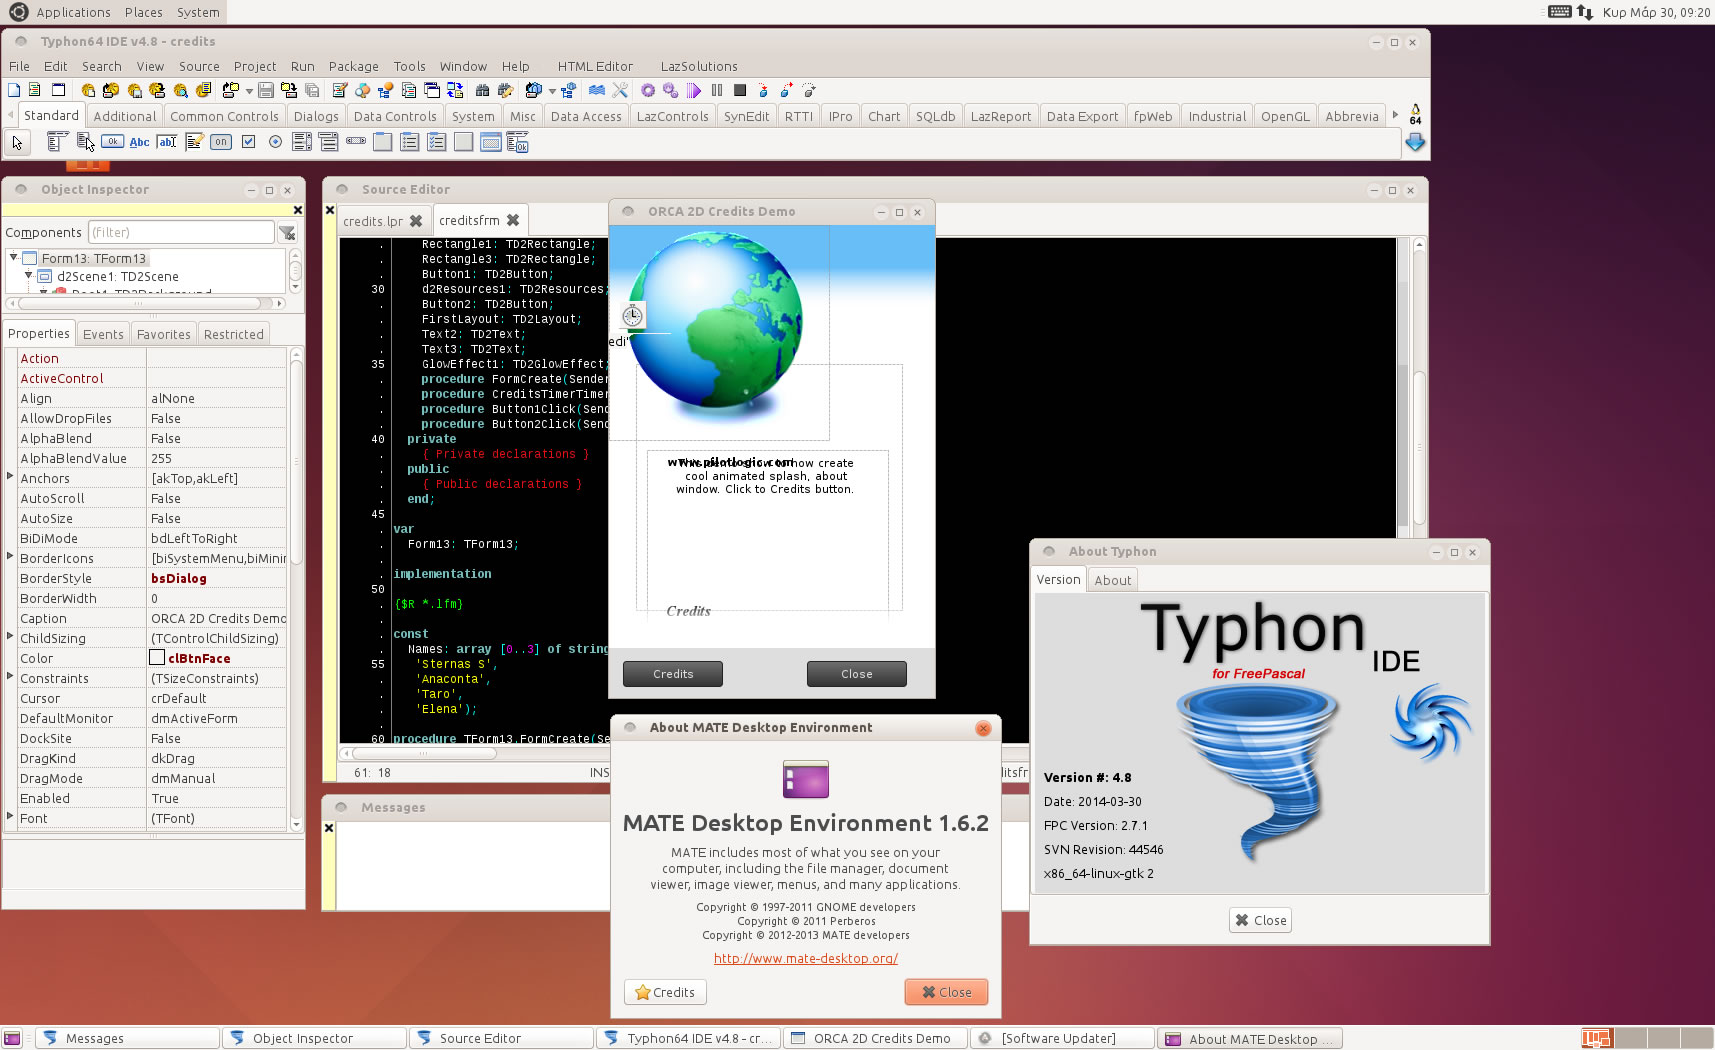Switch to the Data Controls palette tab
The width and height of the screenshot is (1715, 1050).
tap(395, 116)
